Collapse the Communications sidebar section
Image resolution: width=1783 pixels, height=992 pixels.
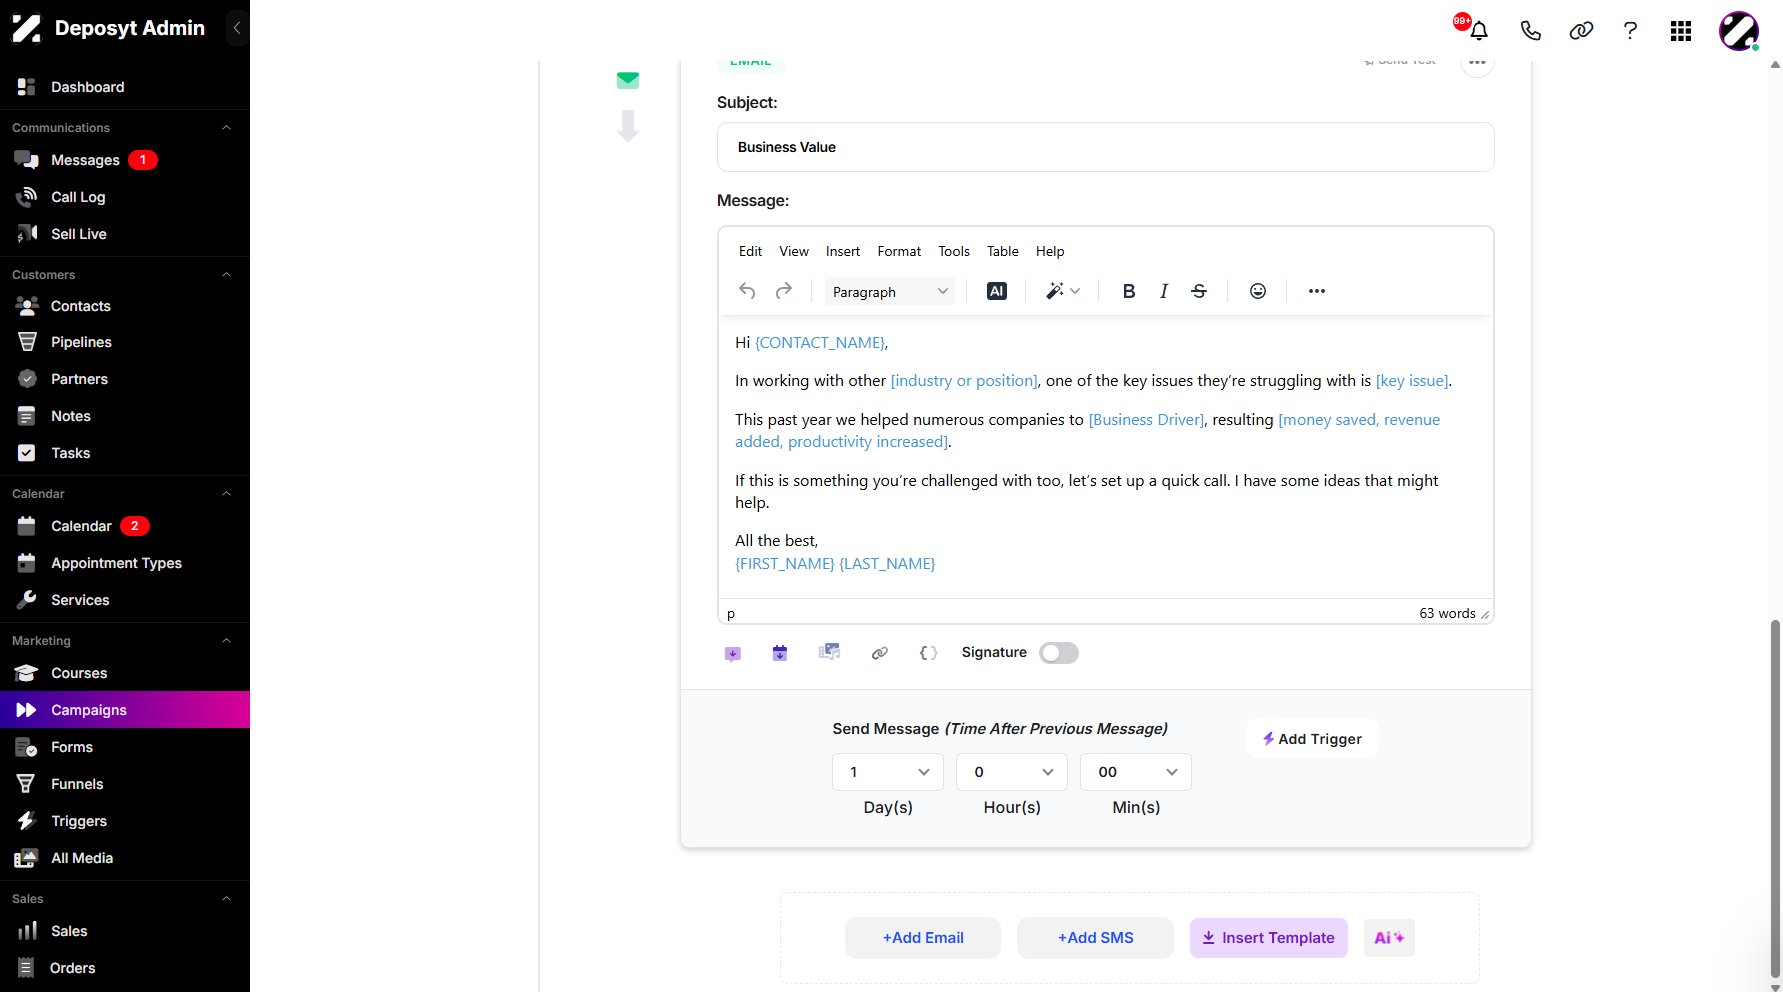tap(227, 128)
